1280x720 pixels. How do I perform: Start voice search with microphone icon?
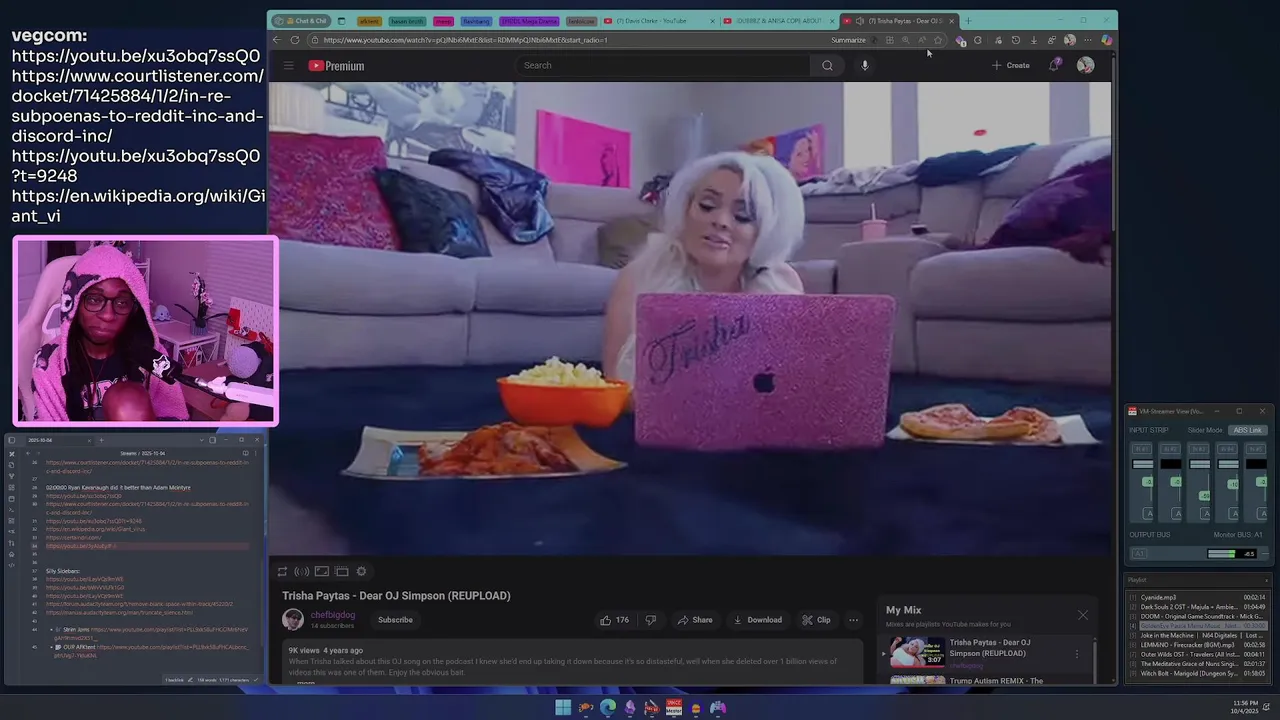coord(865,65)
